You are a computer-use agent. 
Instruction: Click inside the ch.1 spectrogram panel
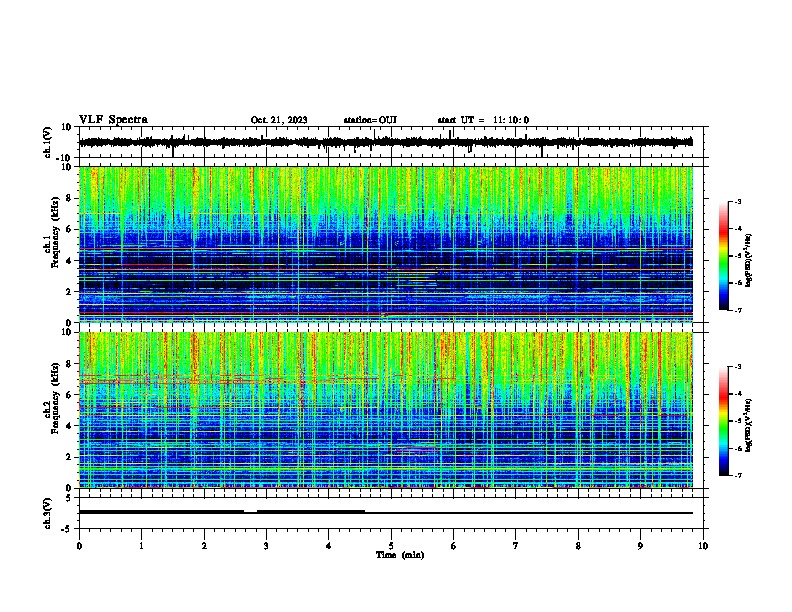[x=386, y=244]
